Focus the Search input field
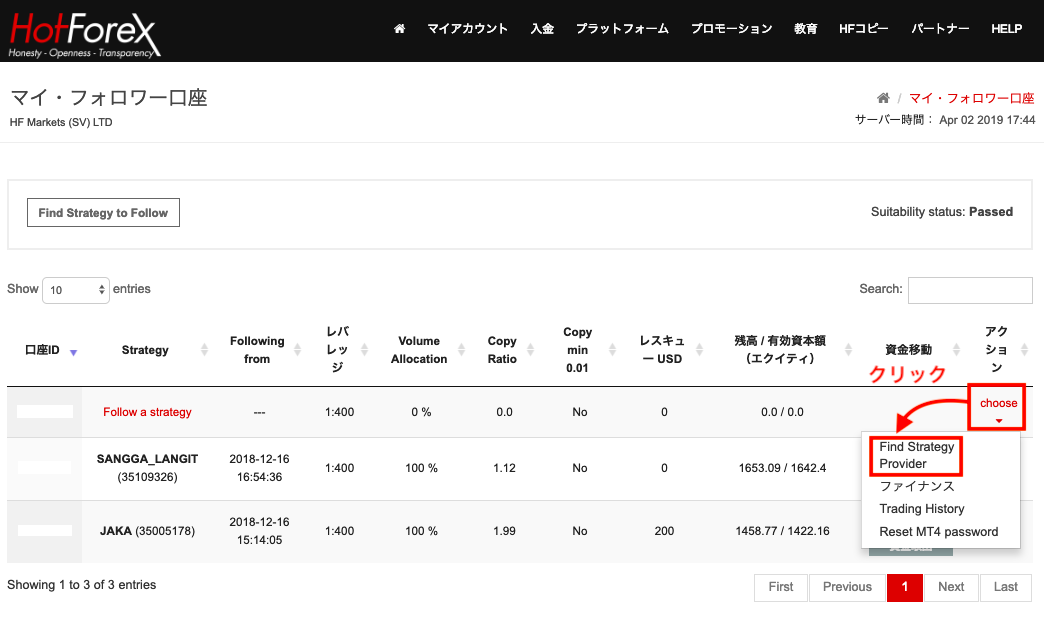The height and width of the screenshot is (620, 1044). pyautogui.click(x=970, y=290)
